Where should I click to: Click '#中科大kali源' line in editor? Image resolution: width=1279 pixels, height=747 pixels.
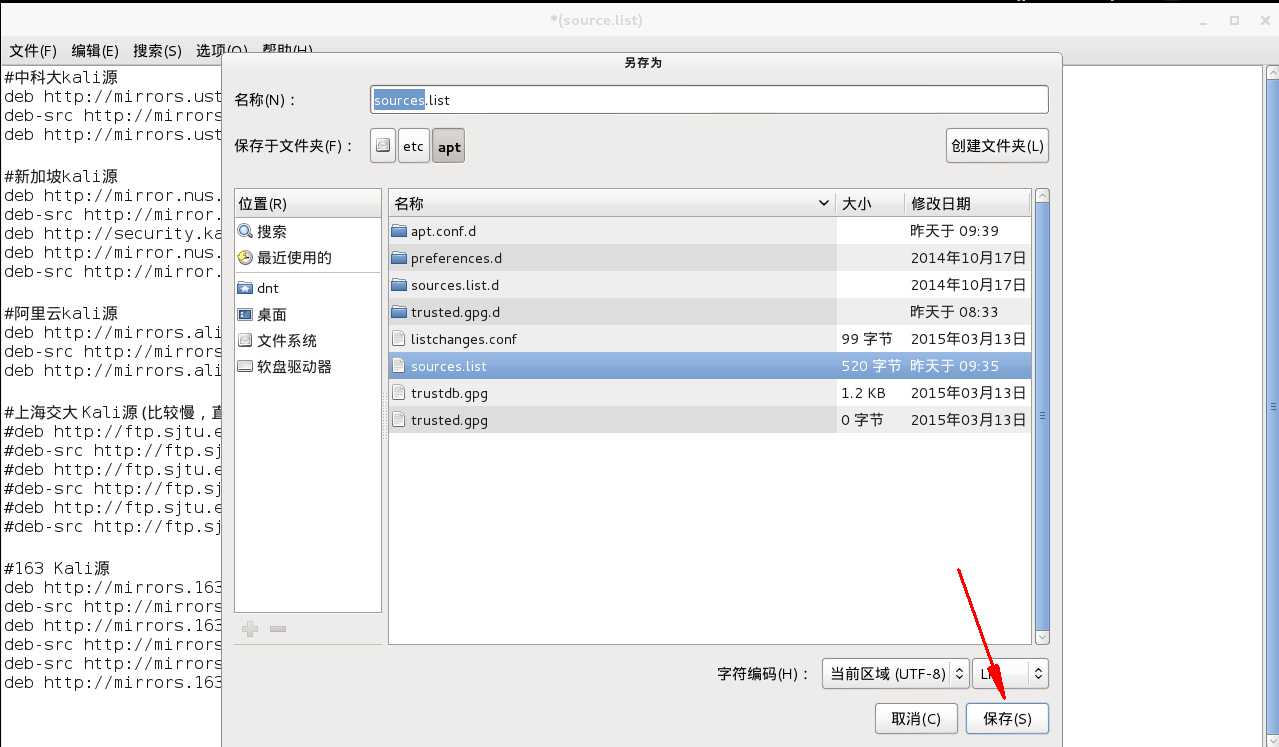pyautogui.click(x=61, y=77)
